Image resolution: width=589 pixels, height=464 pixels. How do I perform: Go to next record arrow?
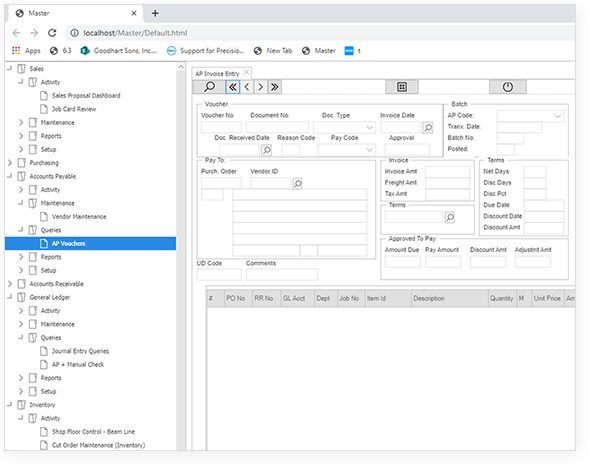coord(260,87)
